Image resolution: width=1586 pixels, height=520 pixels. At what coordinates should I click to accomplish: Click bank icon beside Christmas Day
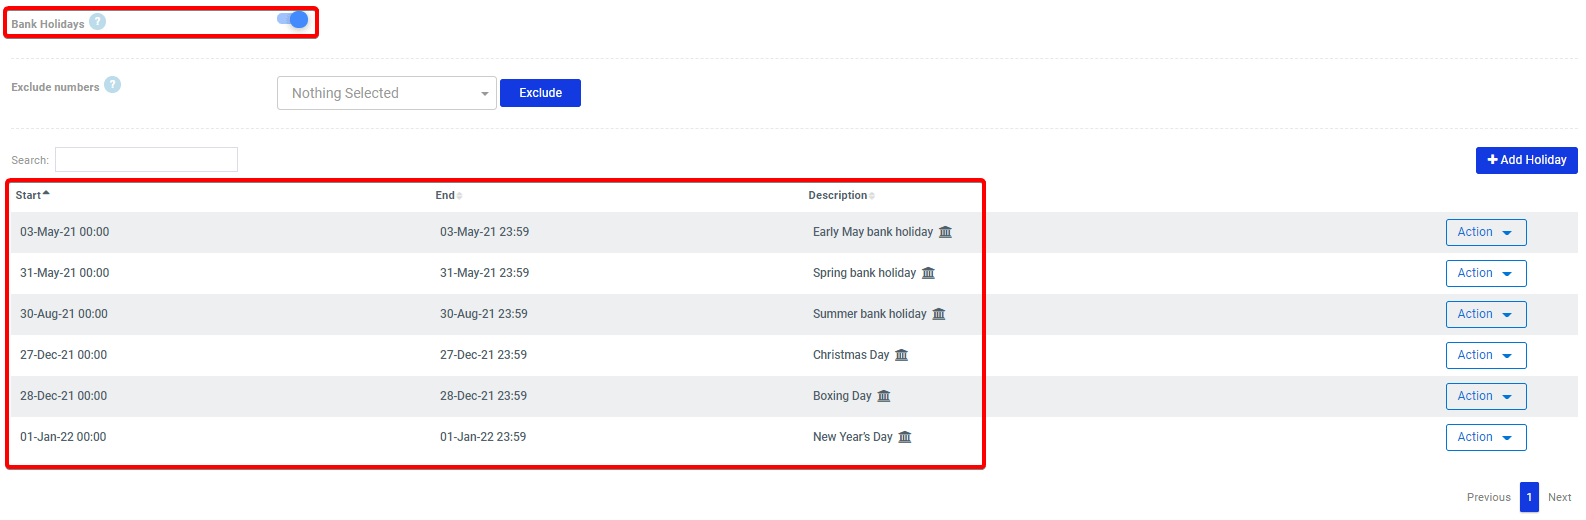901,355
